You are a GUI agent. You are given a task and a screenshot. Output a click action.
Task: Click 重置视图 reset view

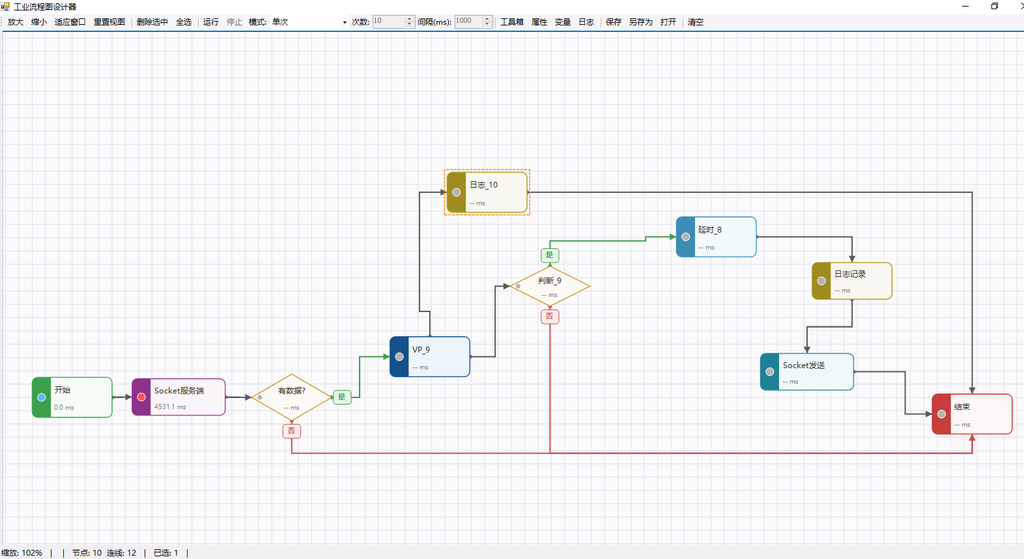pos(109,22)
